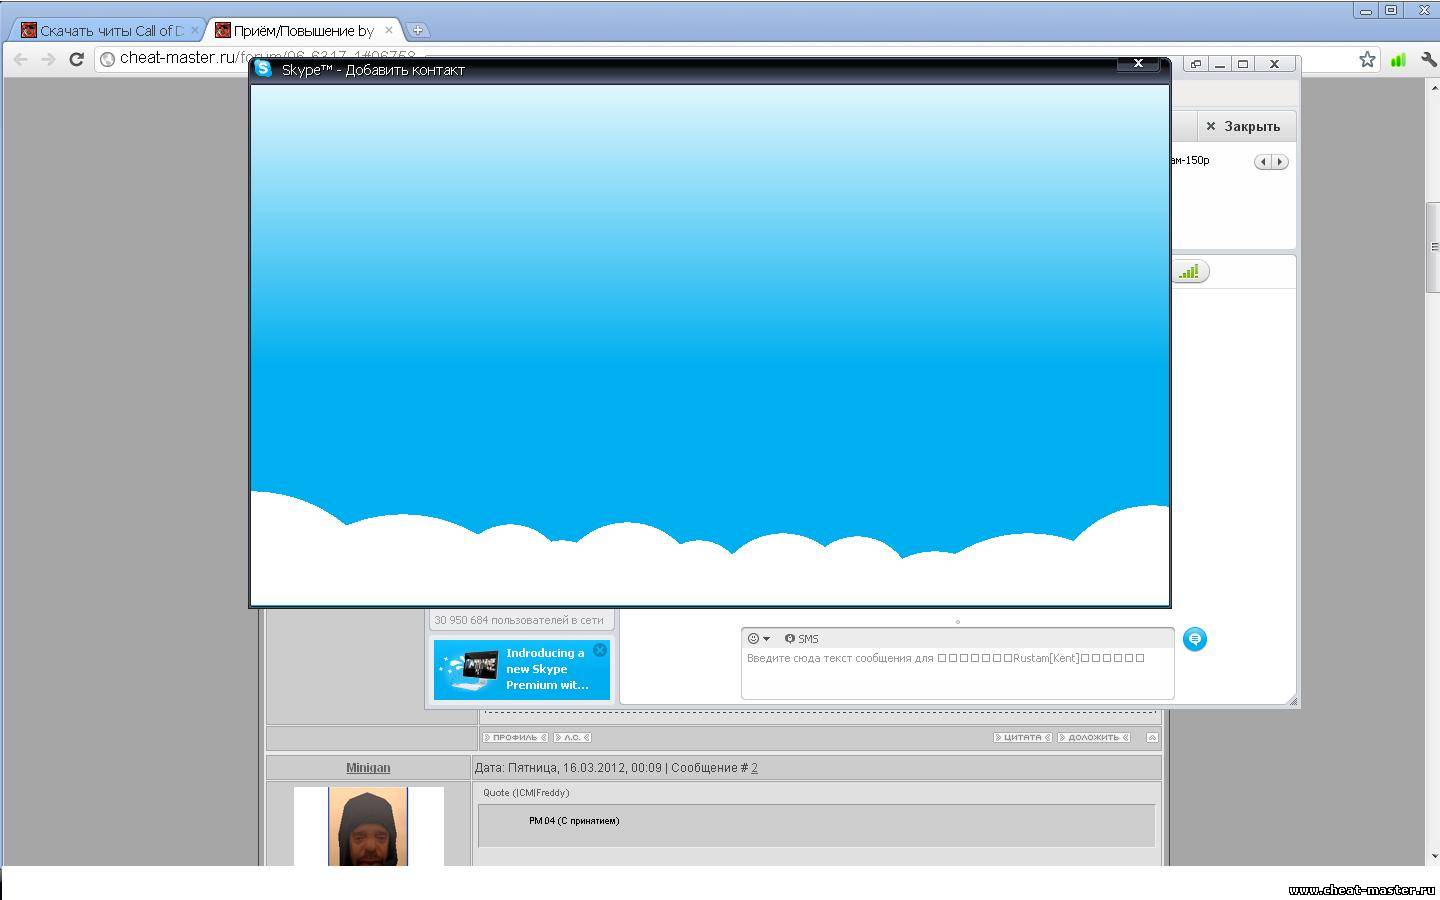Click the green signal bars extension icon
Screen dimensions: 1440x900
tap(1398, 60)
